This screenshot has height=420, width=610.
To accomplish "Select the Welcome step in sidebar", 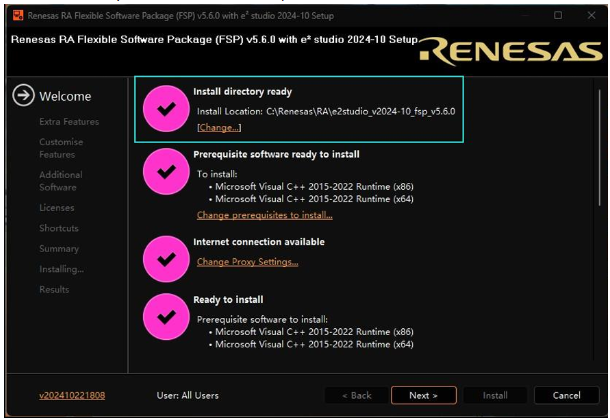I will point(65,96).
